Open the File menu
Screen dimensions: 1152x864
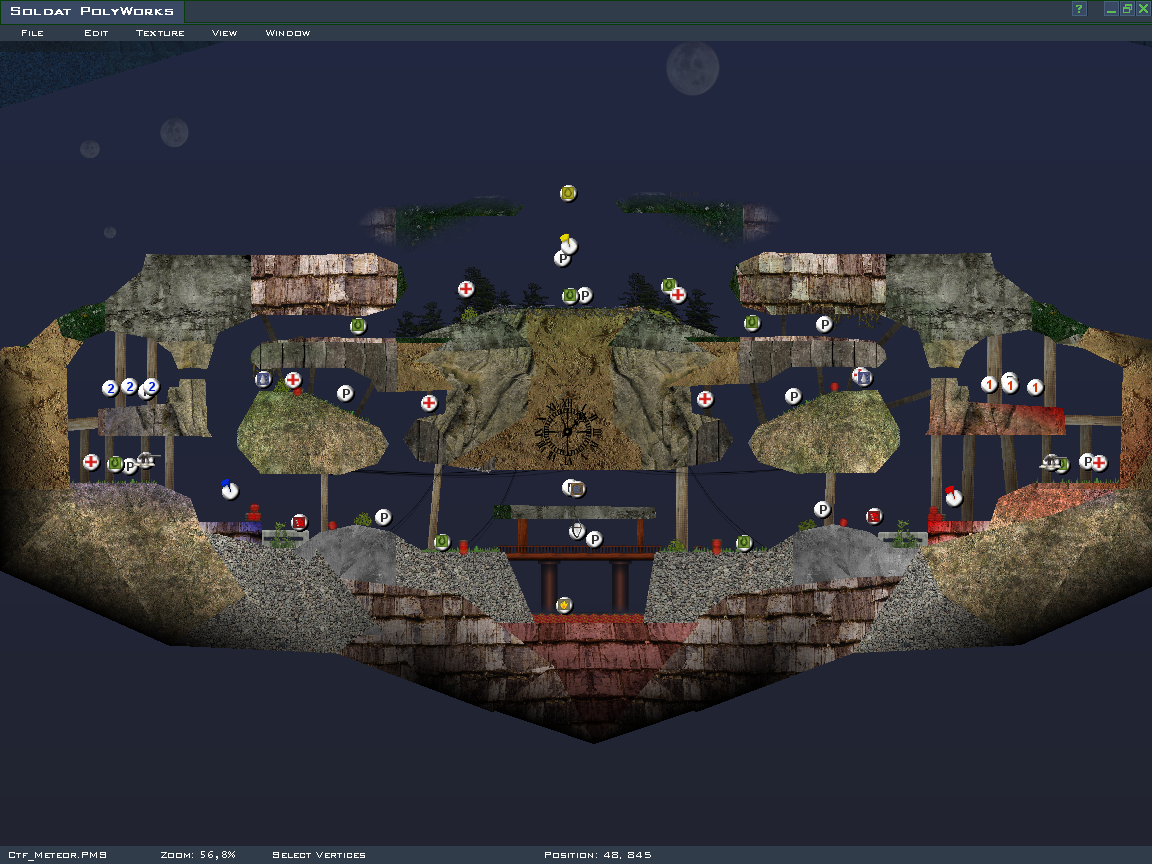point(32,33)
